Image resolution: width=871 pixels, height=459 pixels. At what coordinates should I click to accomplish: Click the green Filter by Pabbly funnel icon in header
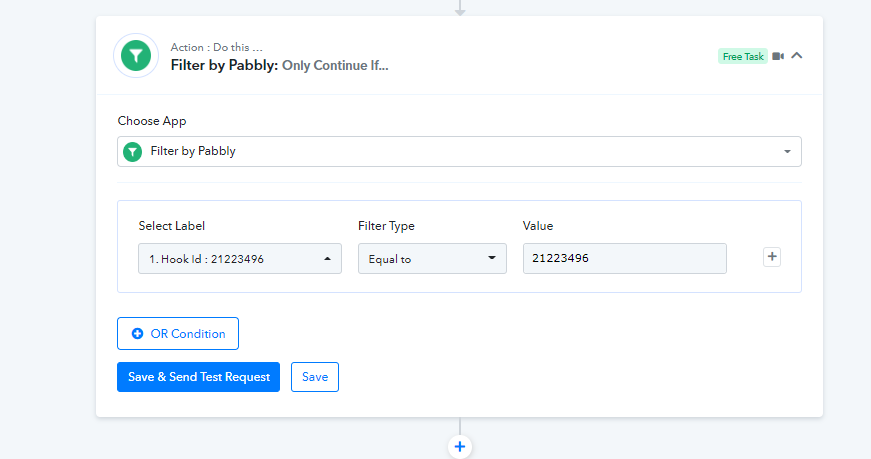[x=136, y=56]
